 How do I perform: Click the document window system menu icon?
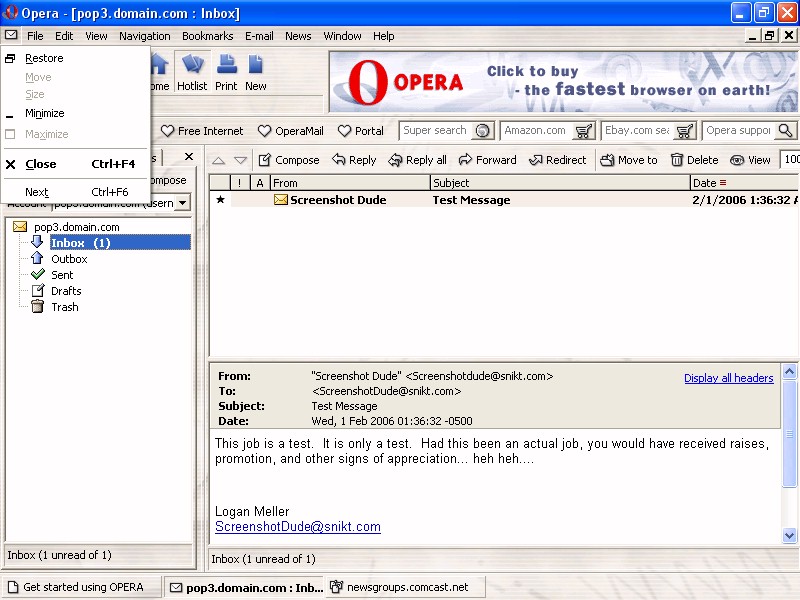point(11,35)
